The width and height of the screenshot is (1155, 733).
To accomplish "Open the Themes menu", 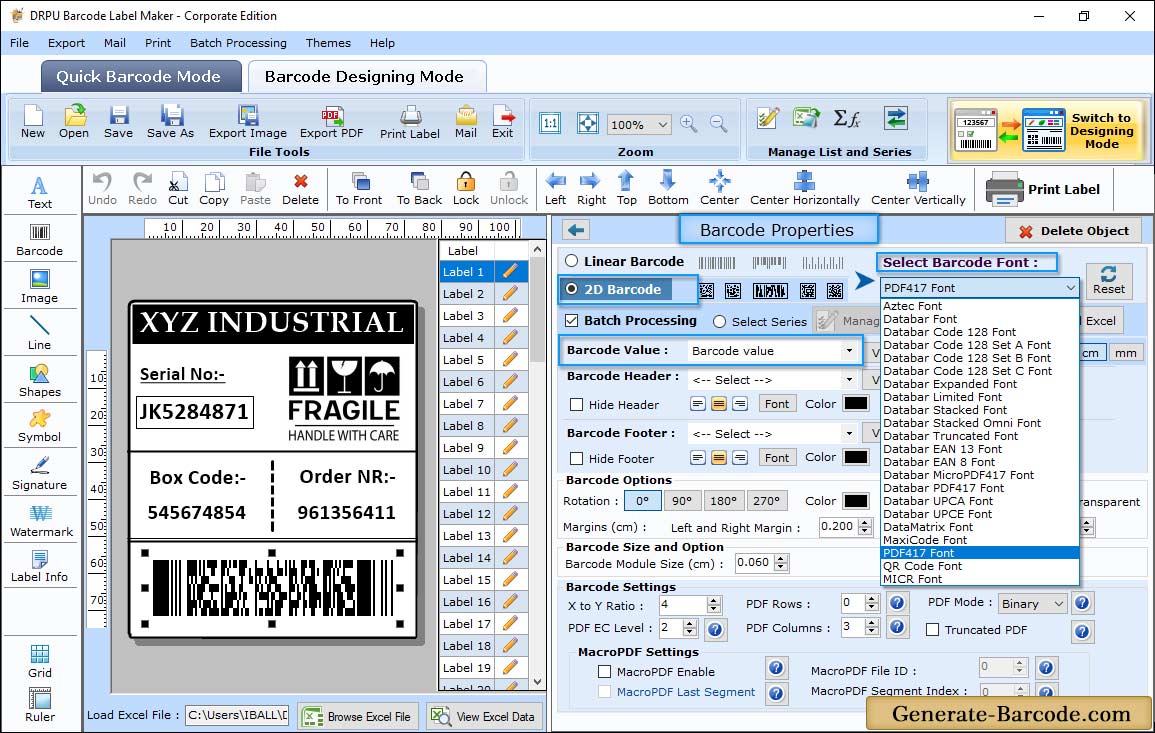I will click(328, 43).
